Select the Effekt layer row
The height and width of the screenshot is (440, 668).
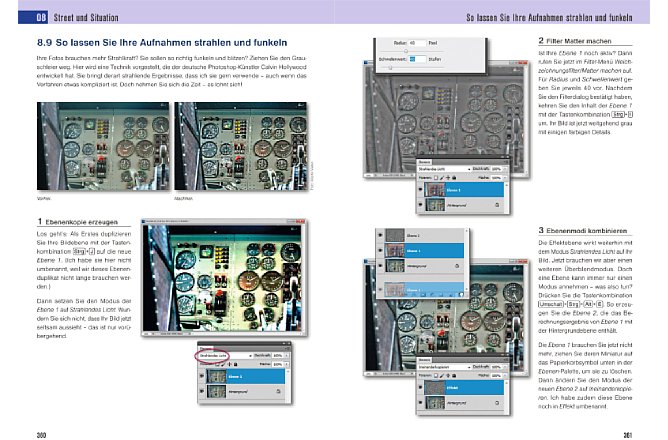pos(464,388)
